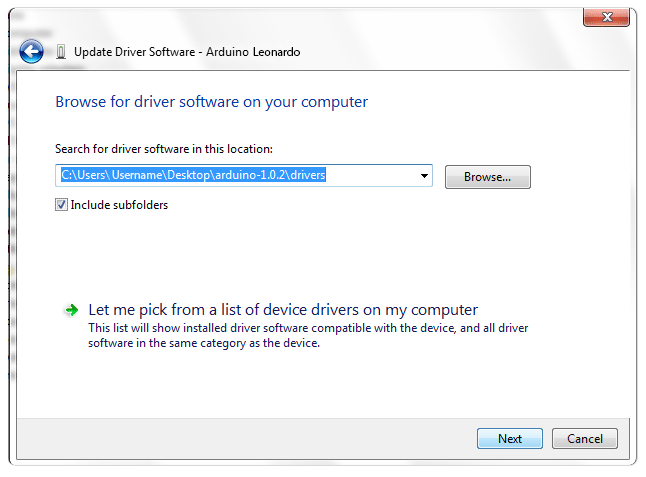This screenshot has height=477, width=646.
Task: Click the device icon in the title bar
Action: click(61, 52)
